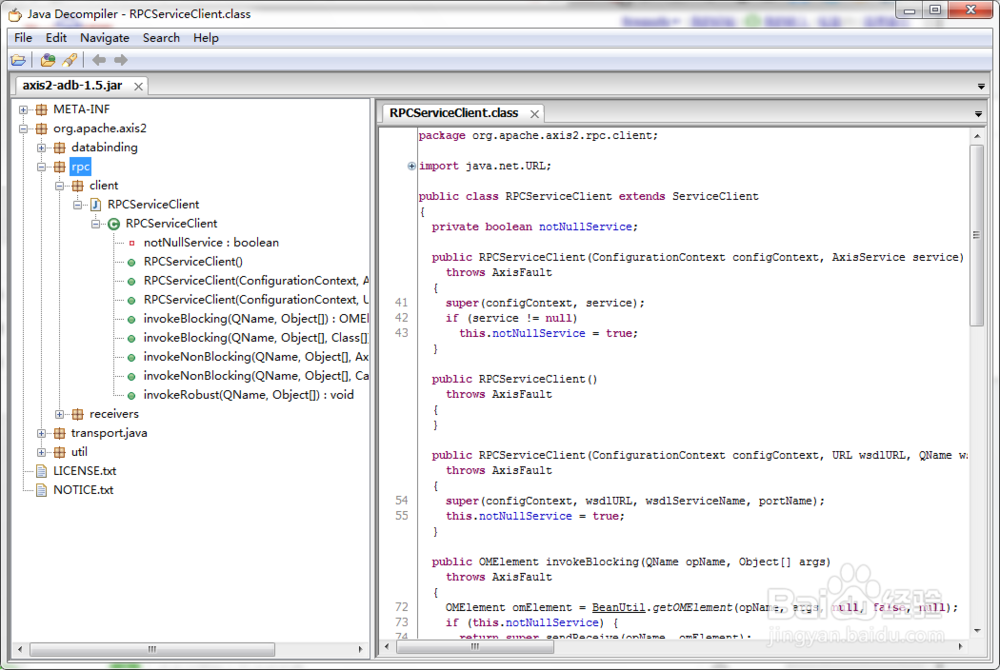The width and height of the screenshot is (1000, 670).
Task: Open the Search menu
Action: point(161,38)
